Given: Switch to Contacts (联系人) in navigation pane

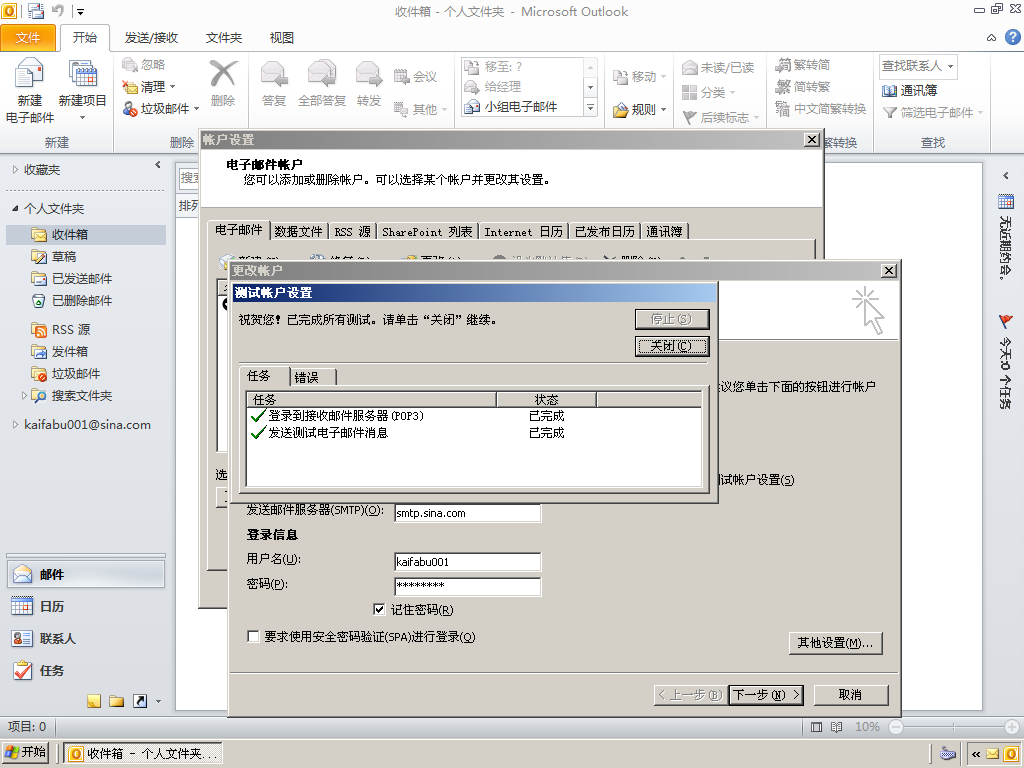Looking at the screenshot, I should click(x=86, y=639).
